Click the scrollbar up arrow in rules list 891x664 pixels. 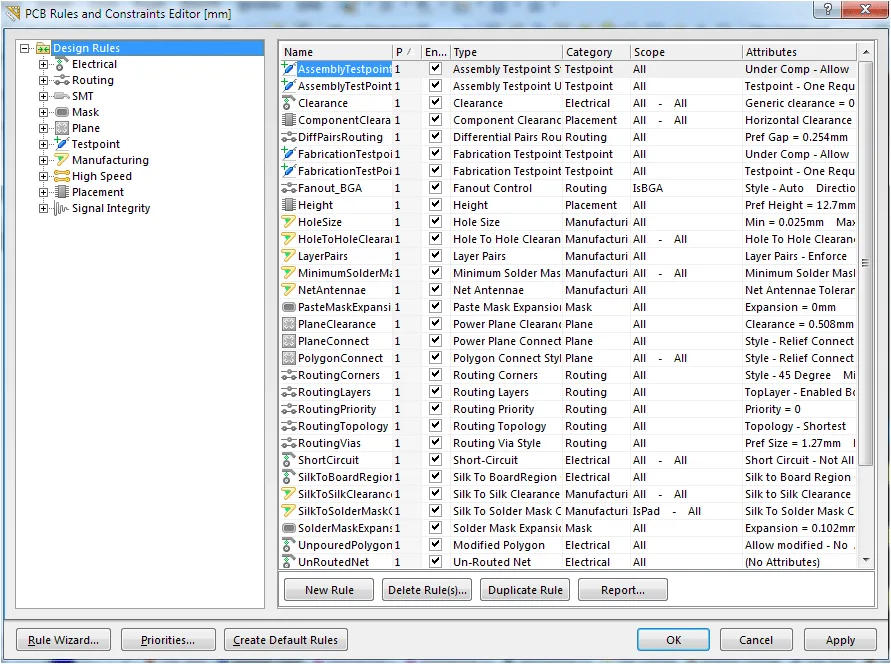tap(865, 52)
